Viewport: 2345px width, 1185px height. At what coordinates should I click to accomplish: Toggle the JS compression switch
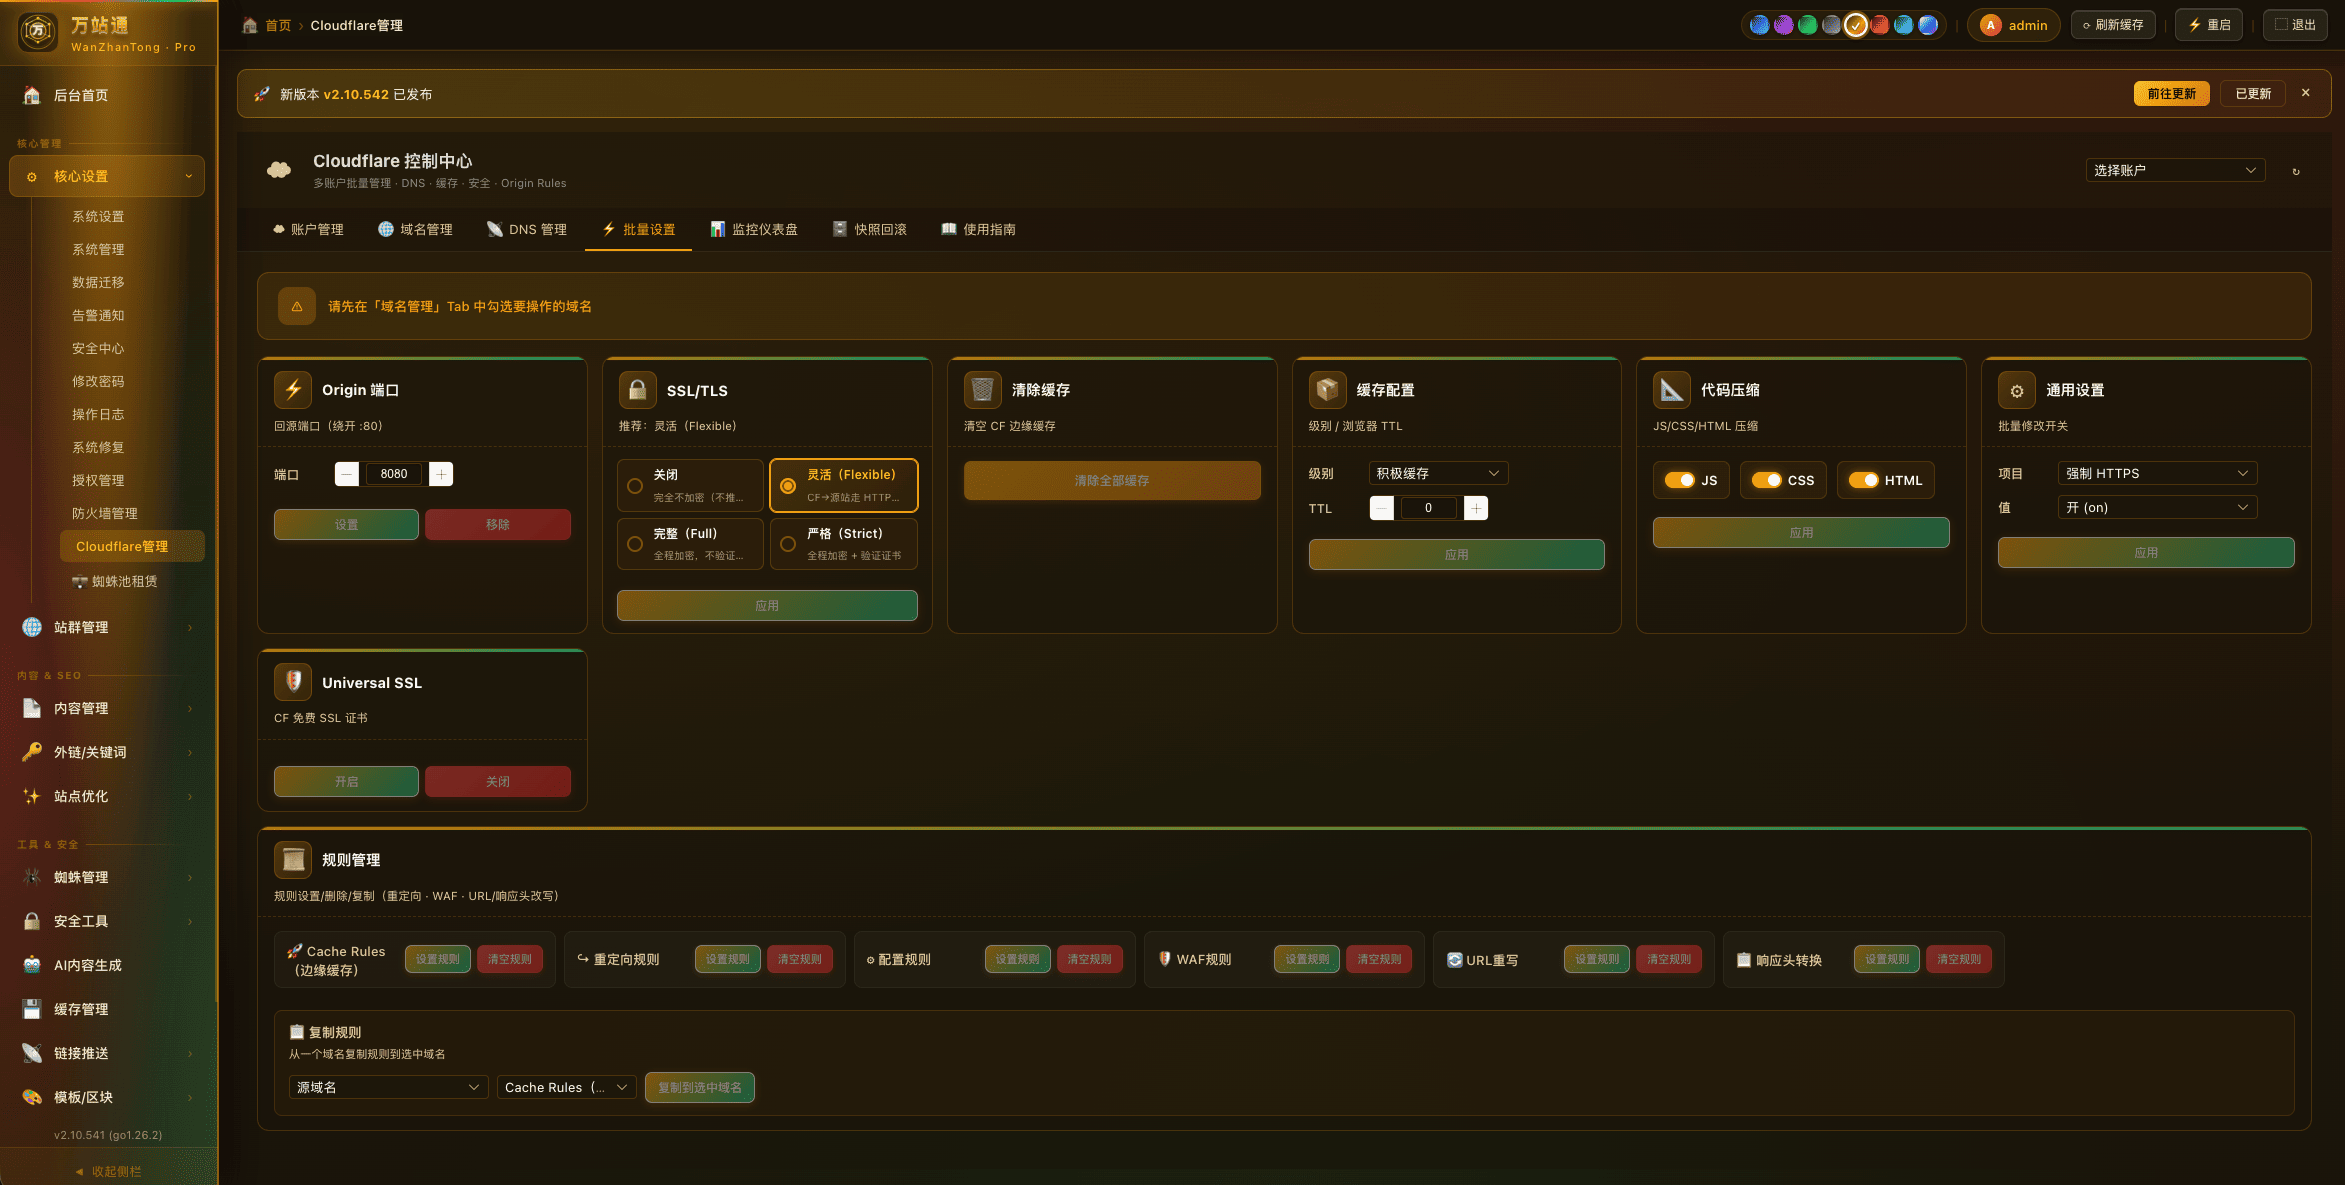1680,480
